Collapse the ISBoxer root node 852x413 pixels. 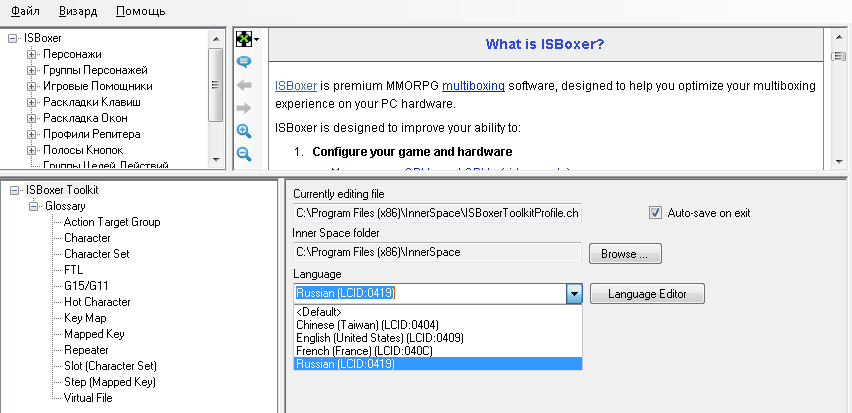click(12, 38)
